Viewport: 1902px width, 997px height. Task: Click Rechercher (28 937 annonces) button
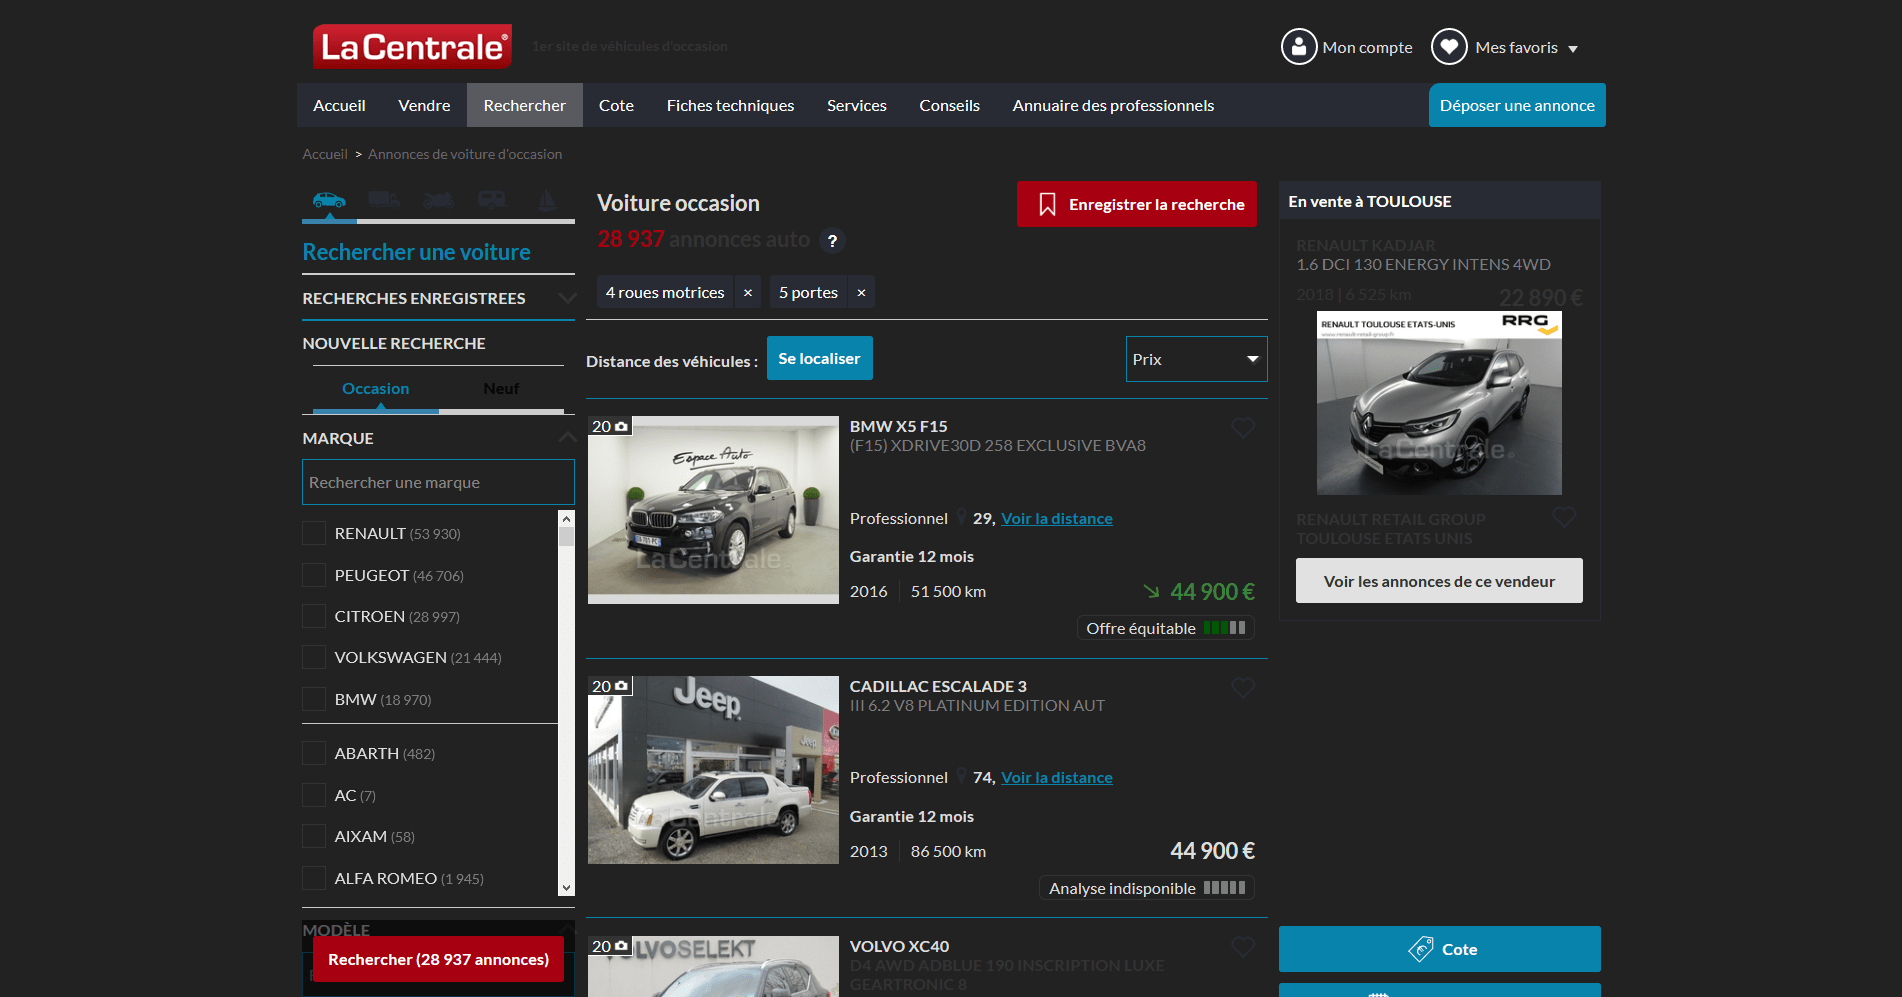point(438,959)
